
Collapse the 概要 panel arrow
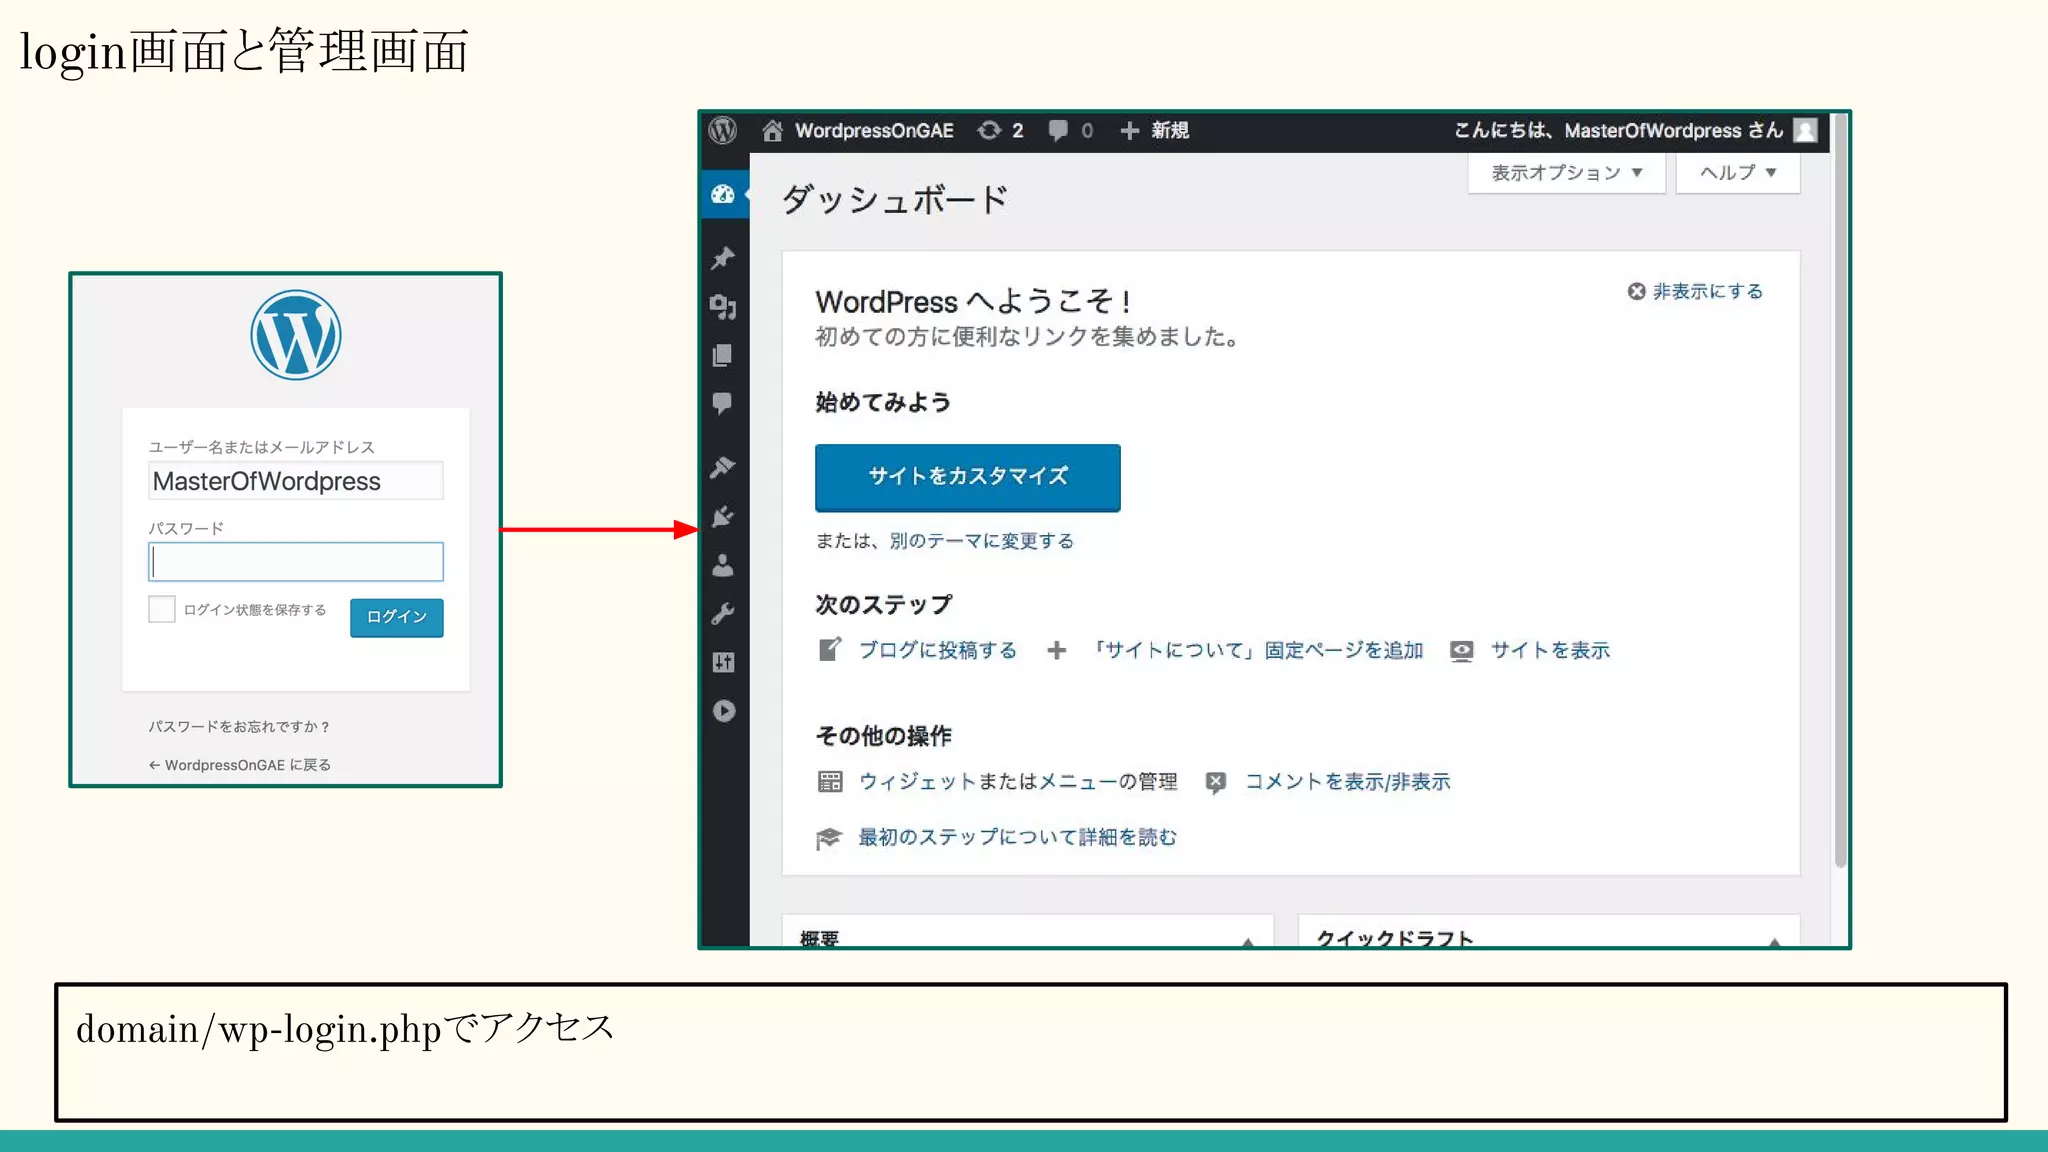coord(1248,941)
